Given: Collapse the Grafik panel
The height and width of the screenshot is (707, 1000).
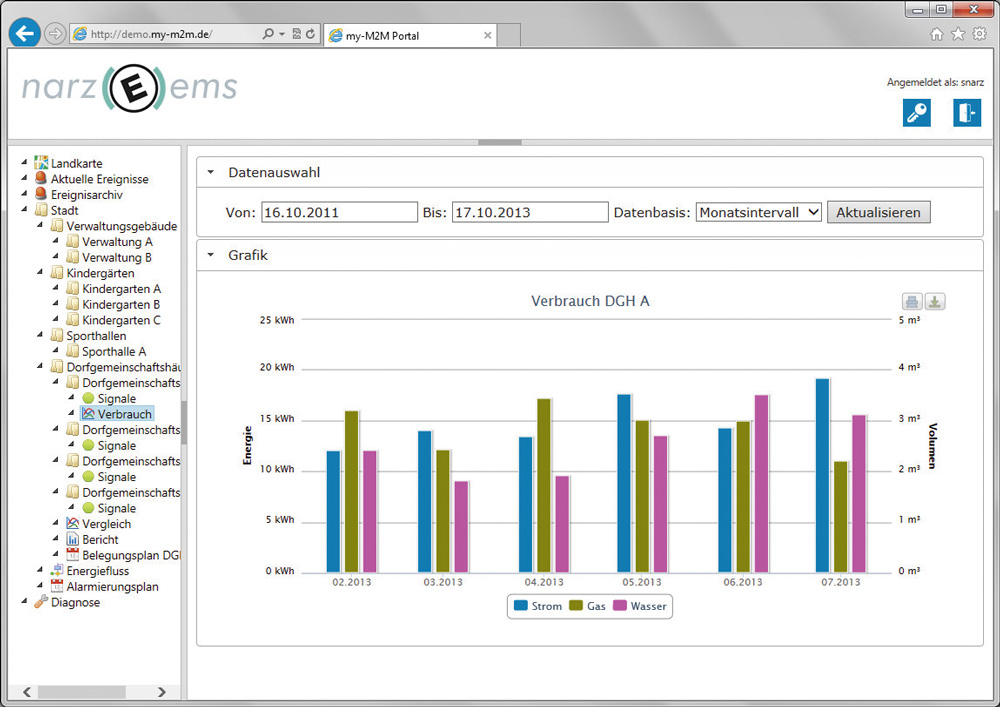Looking at the screenshot, I should (211, 255).
